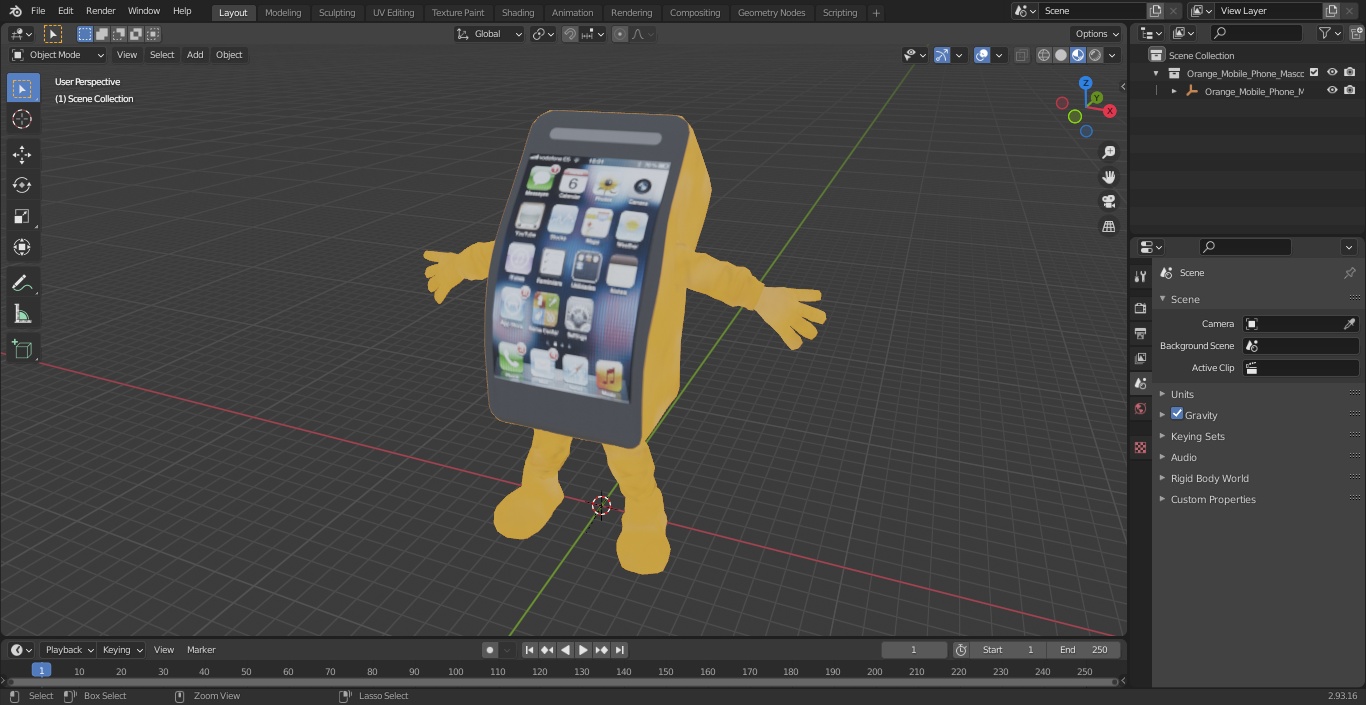
Task: Open the Output properties tab
Action: tap(1140, 333)
